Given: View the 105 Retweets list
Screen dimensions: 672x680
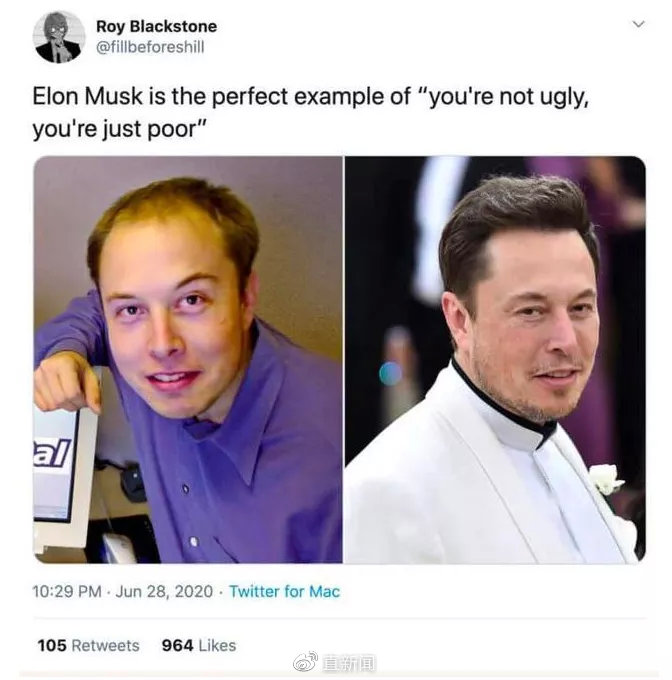Looking at the screenshot, I should [88, 645].
